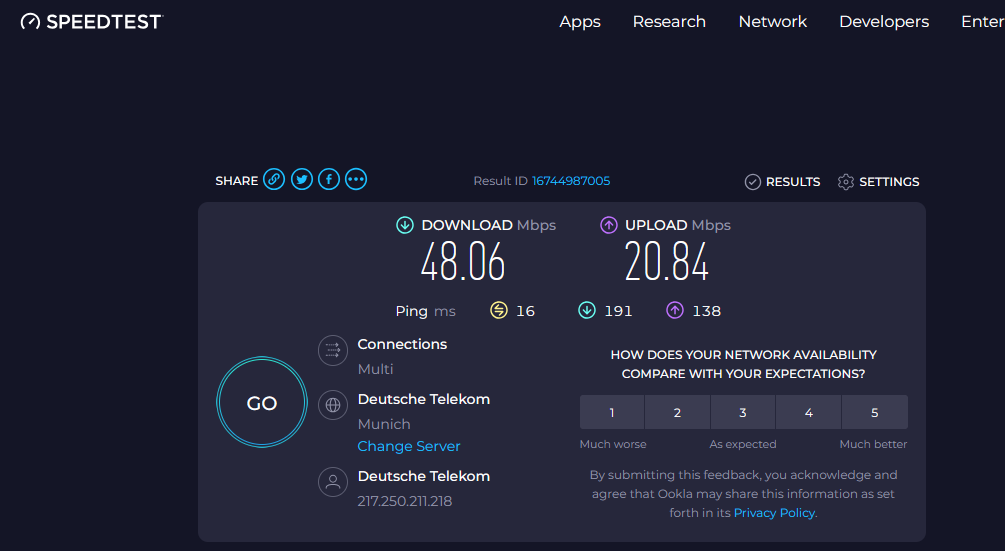Click the yellow idle ping icon
Viewport: 1005px width, 551px height.
[x=499, y=311]
